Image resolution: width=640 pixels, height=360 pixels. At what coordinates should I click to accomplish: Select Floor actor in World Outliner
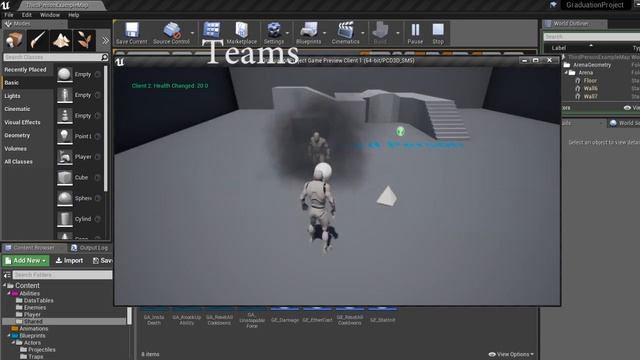pos(590,81)
